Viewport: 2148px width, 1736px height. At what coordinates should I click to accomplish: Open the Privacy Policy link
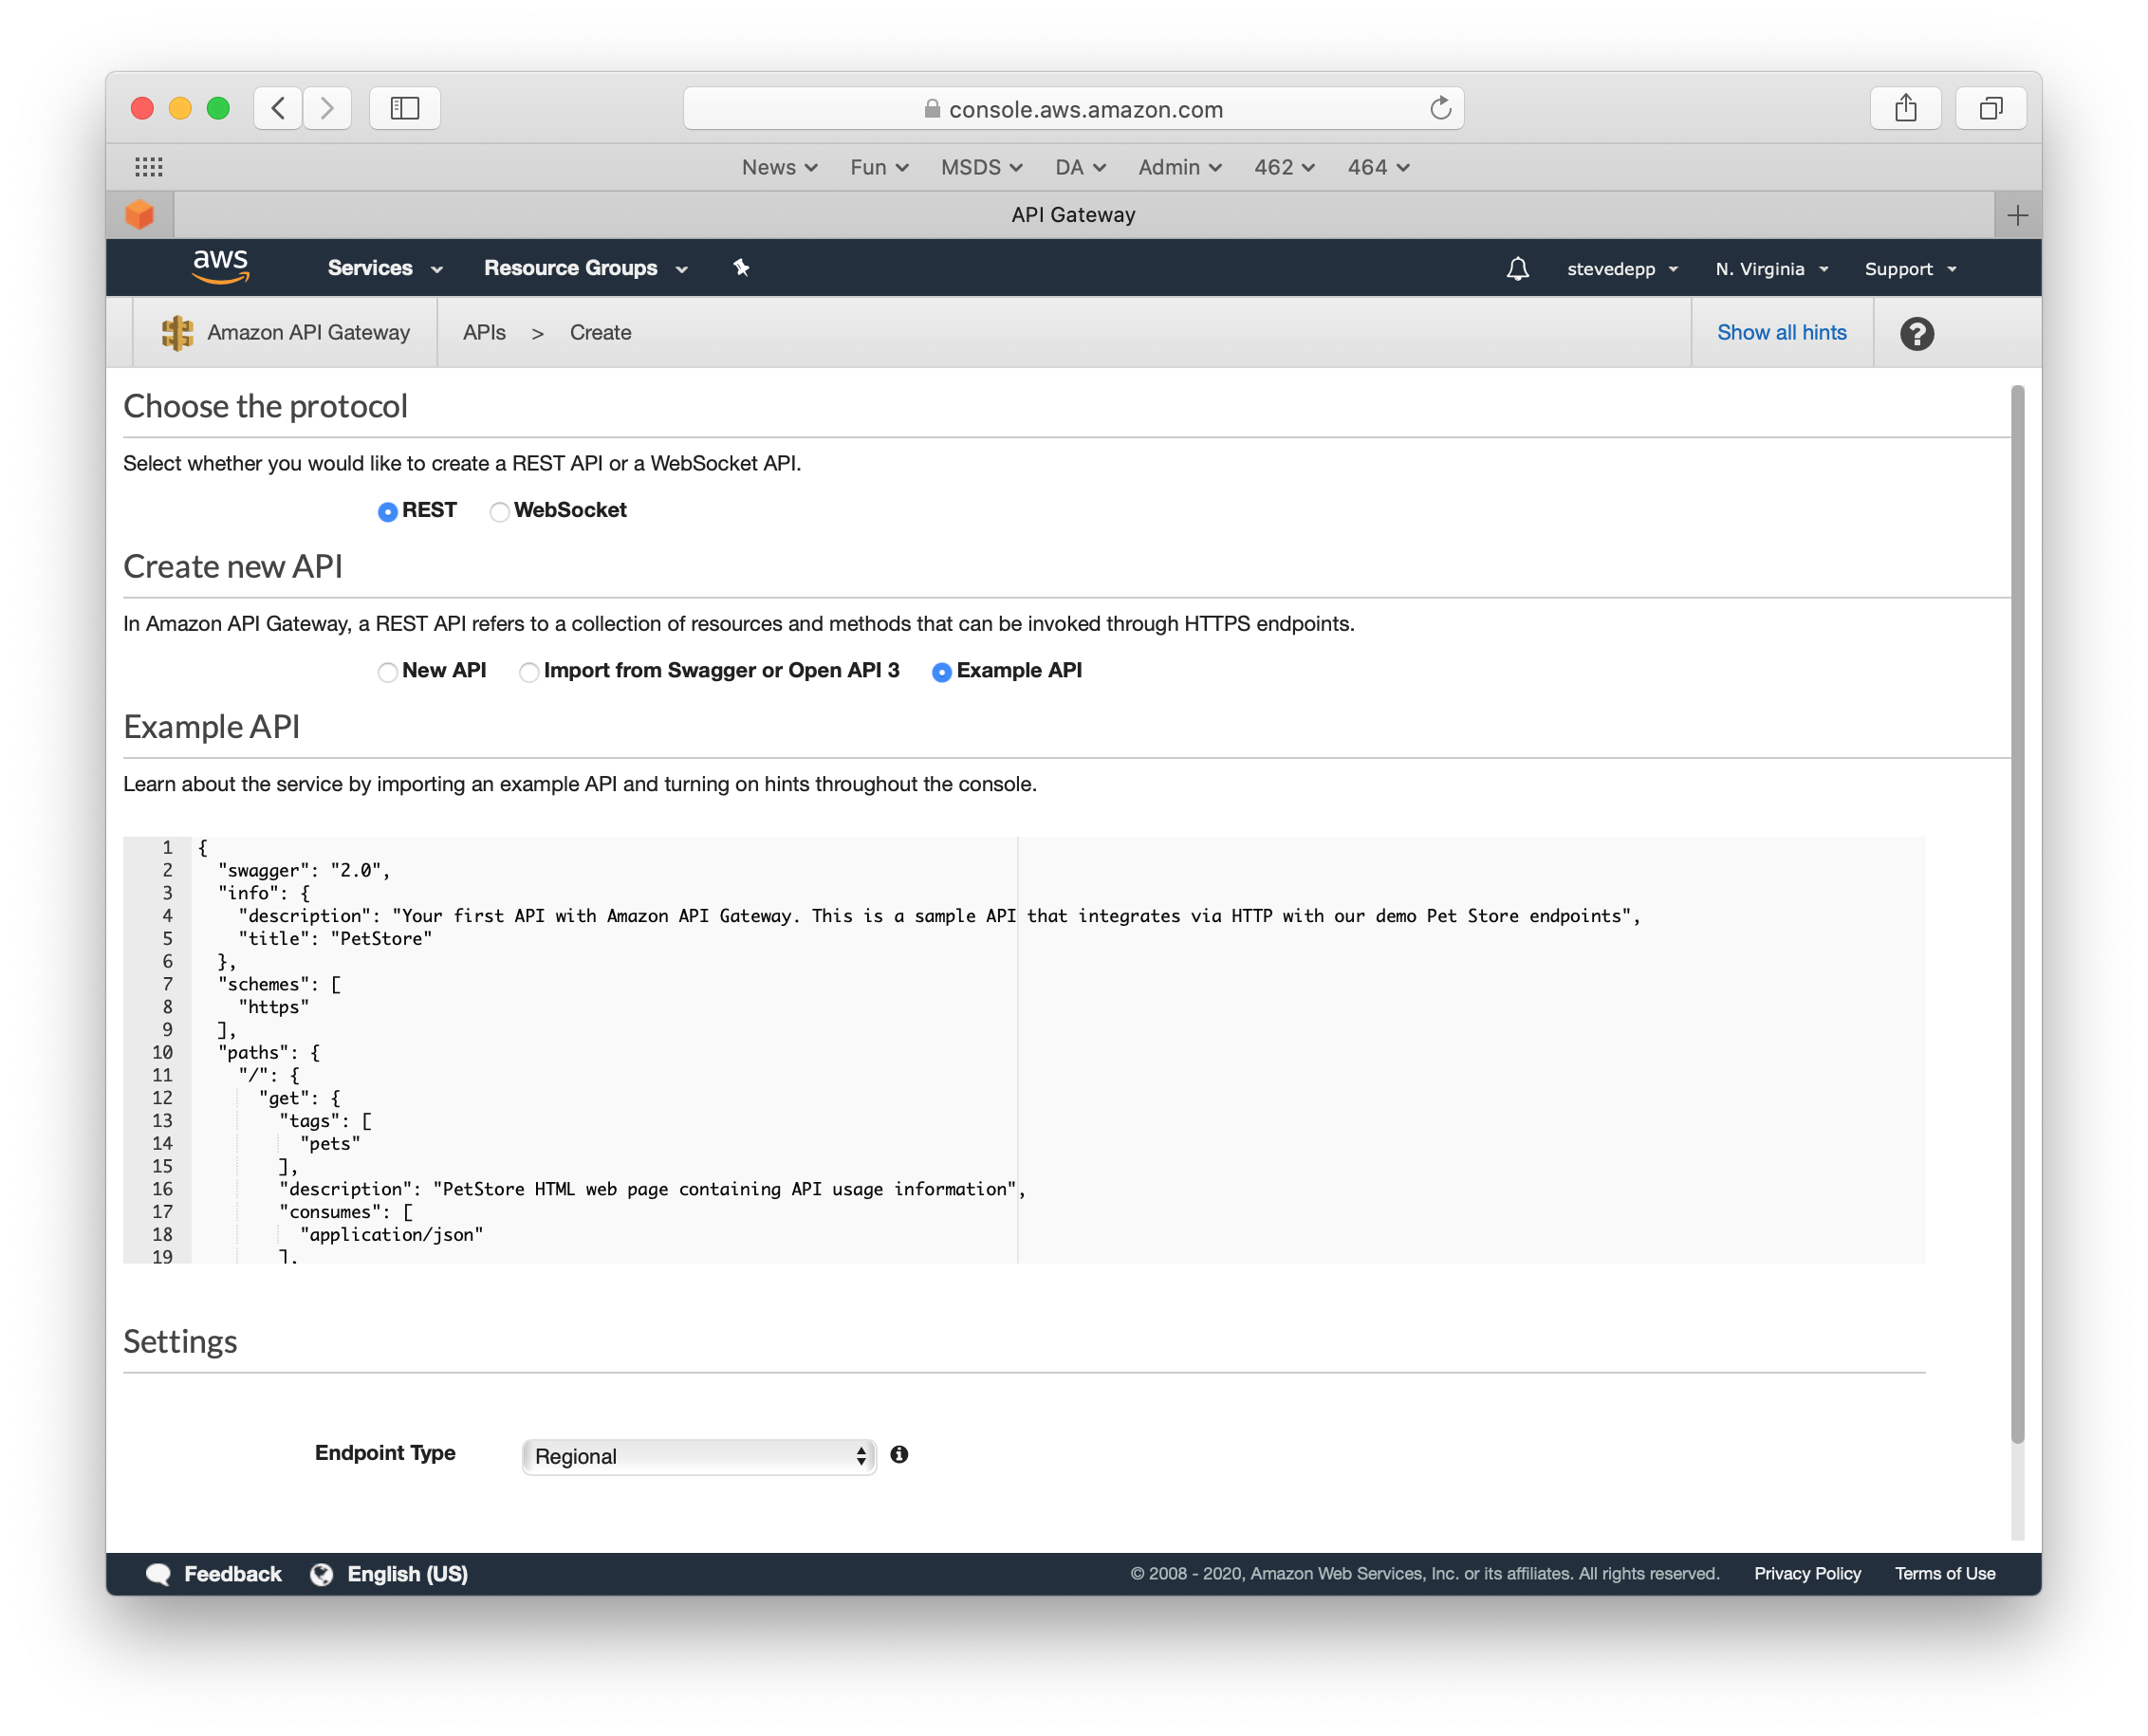click(x=1807, y=1574)
